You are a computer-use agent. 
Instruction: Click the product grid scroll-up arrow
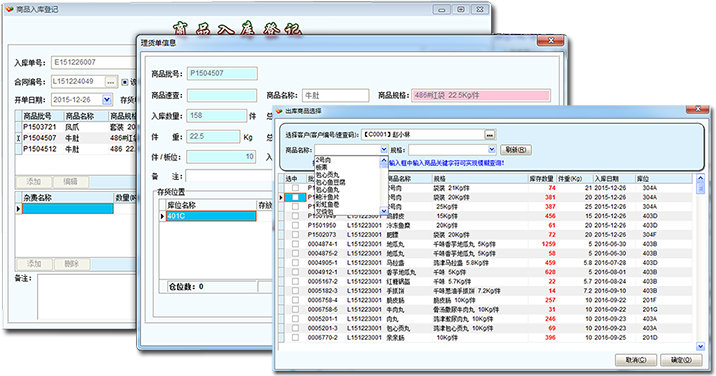pyautogui.click(x=700, y=178)
